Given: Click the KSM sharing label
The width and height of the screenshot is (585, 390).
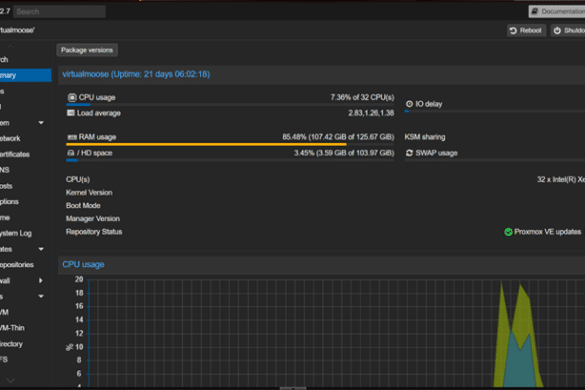Looking at the screenshot, I should click(425, 137).
